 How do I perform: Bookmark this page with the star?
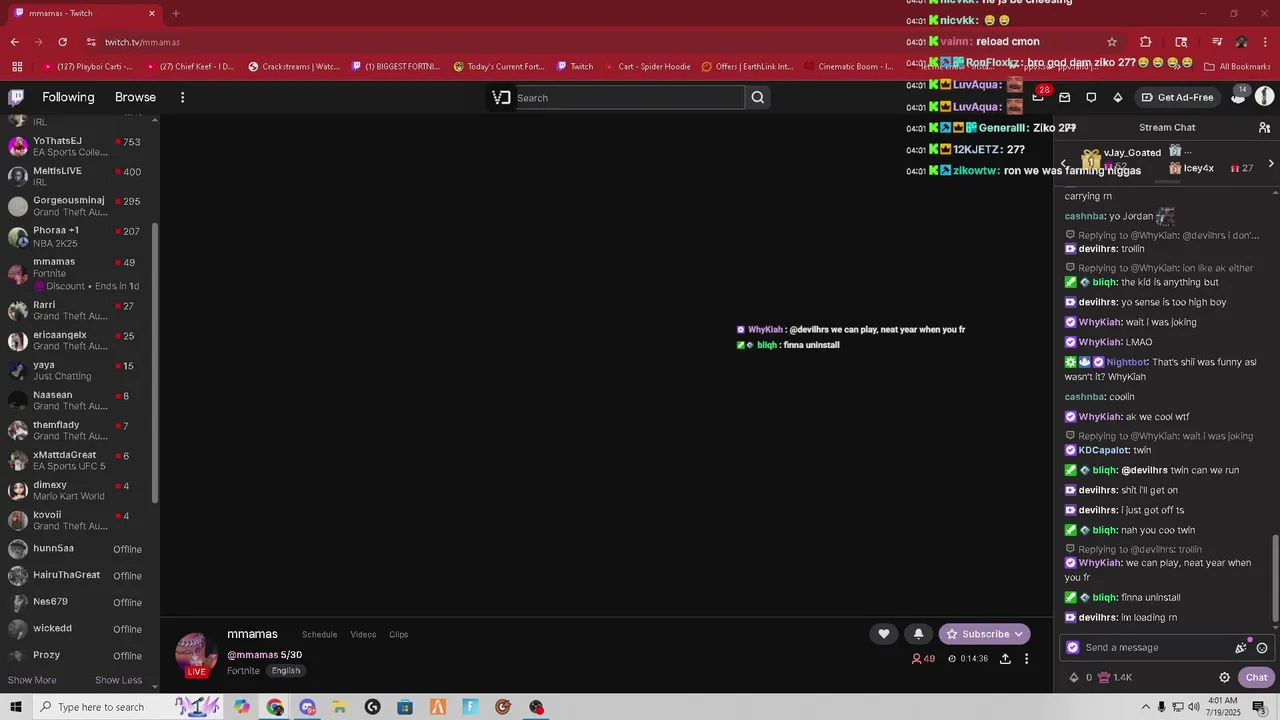[1112, 42]
